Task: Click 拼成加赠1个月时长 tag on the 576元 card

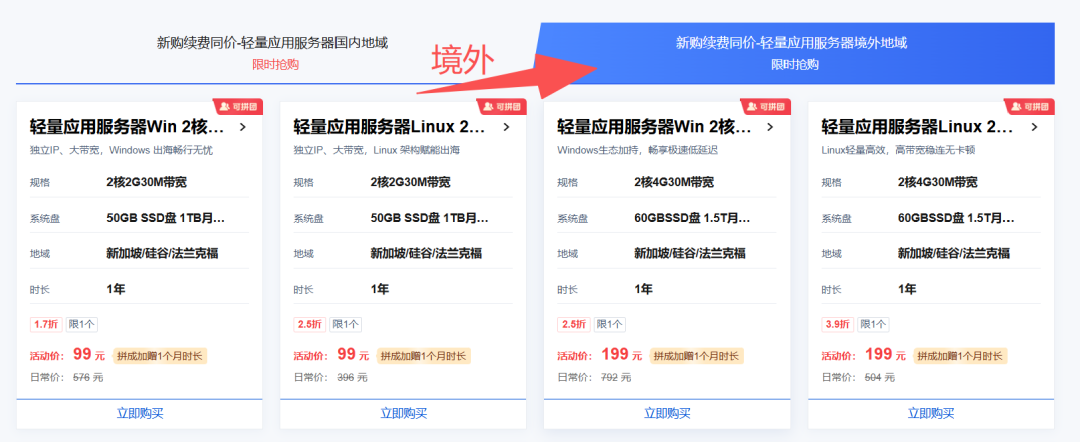Action: [160, 356]
